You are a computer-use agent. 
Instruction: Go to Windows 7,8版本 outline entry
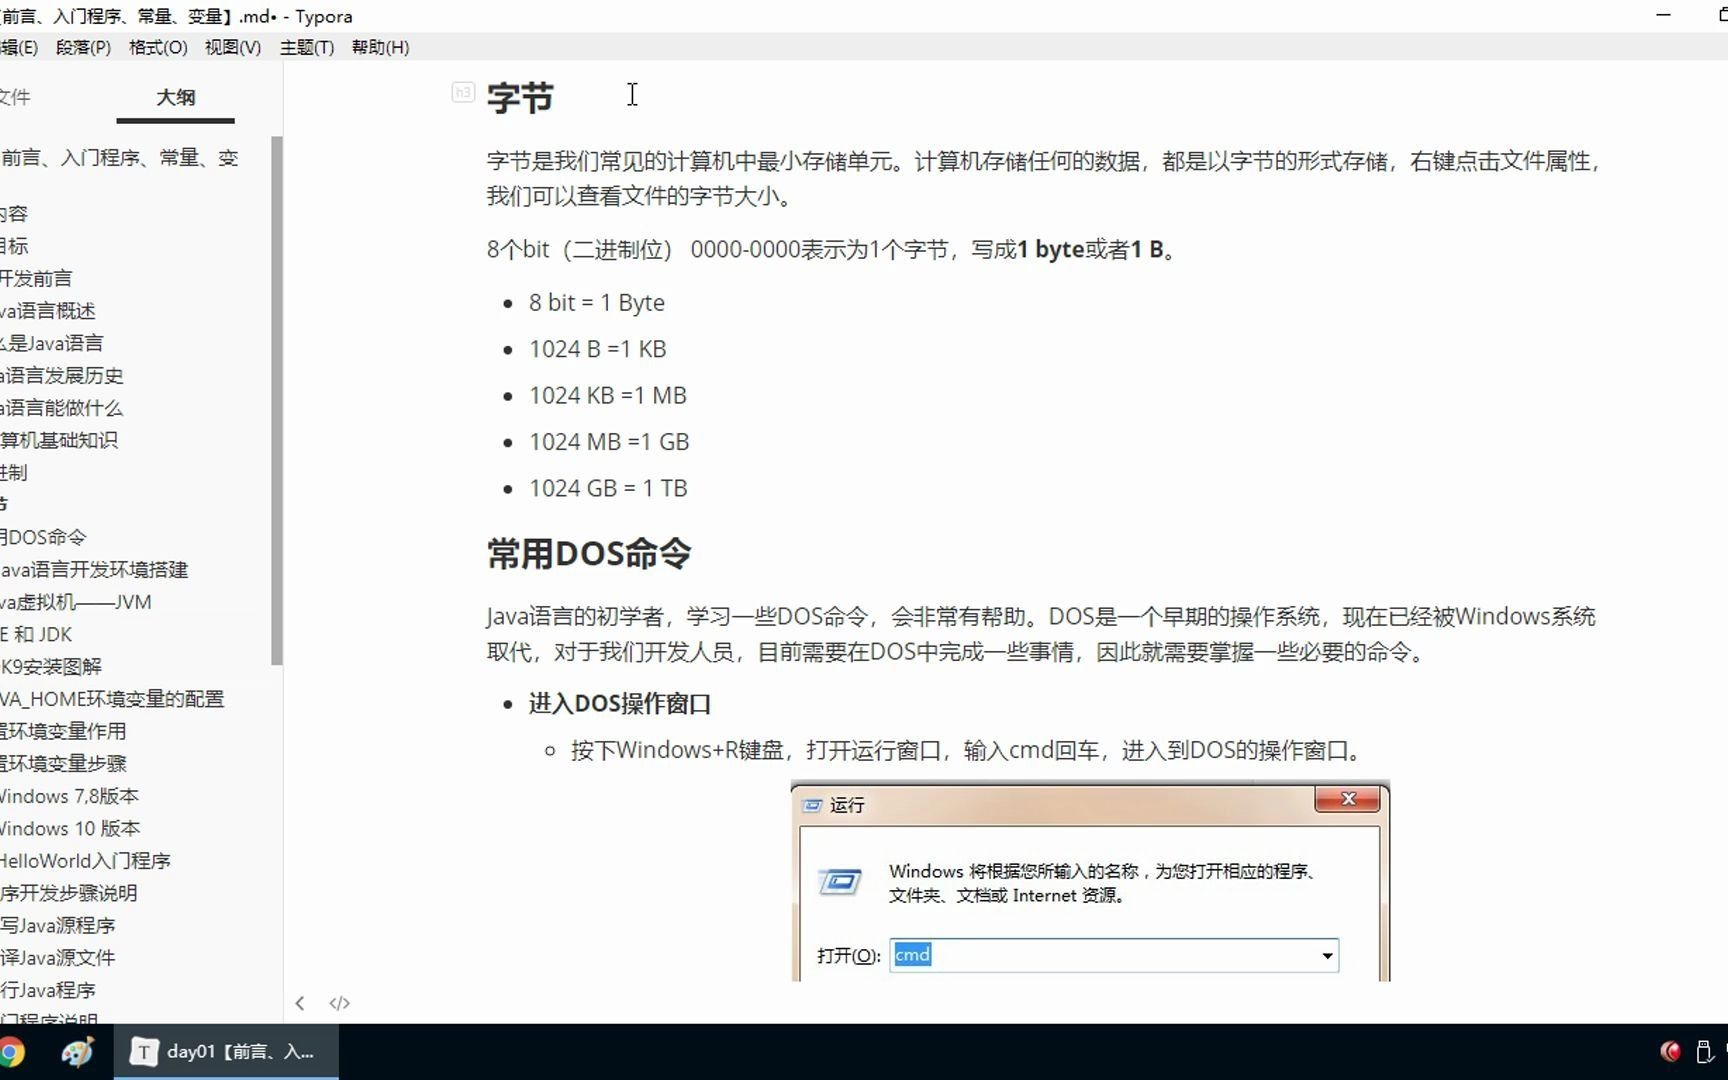69,796
